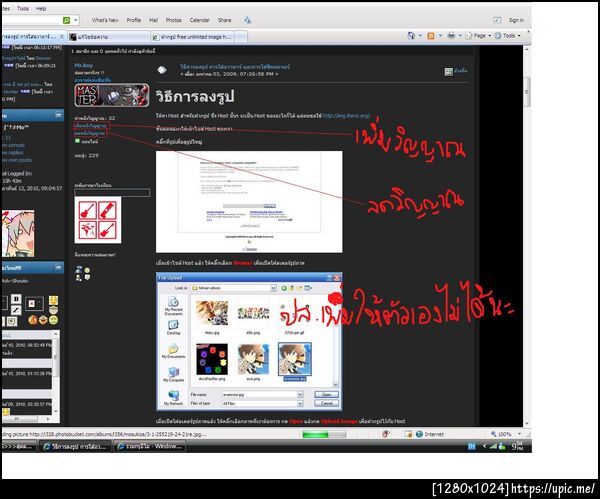
Task: Click the icon left of Sign in
Action: 497,20
